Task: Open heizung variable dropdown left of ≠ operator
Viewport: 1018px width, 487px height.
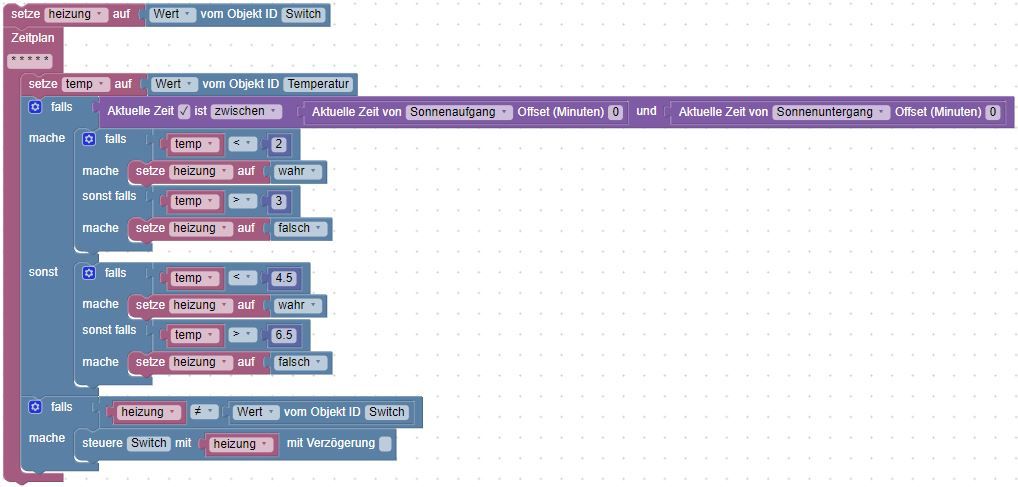Action: (147, 412)
